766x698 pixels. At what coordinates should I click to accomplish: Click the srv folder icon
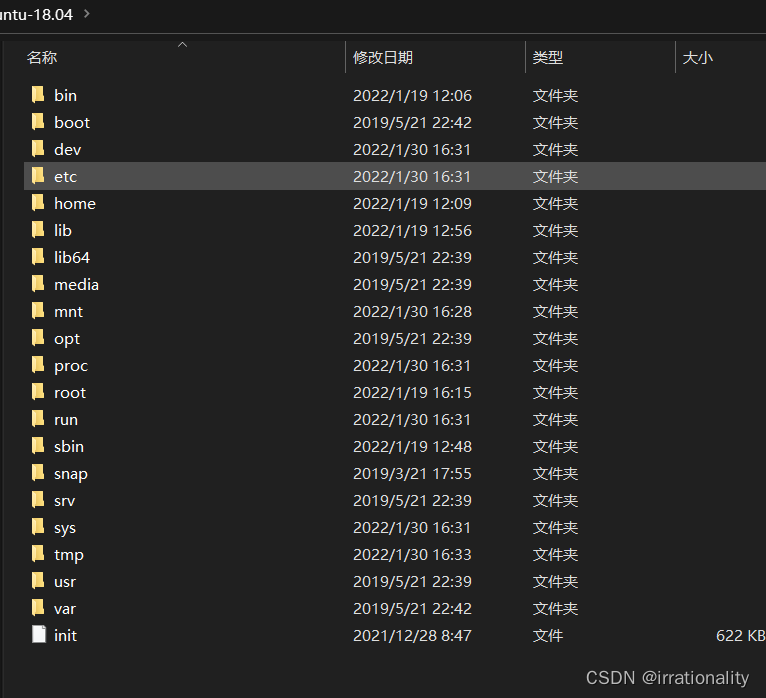point(38,500)
